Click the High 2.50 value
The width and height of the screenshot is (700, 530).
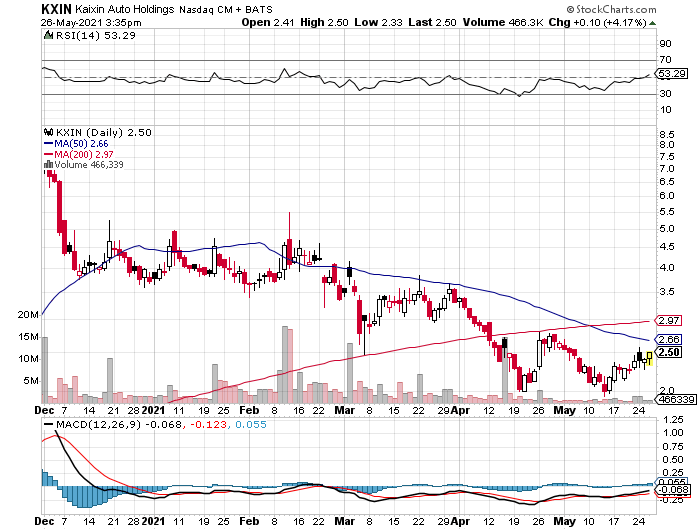(324, 22)
